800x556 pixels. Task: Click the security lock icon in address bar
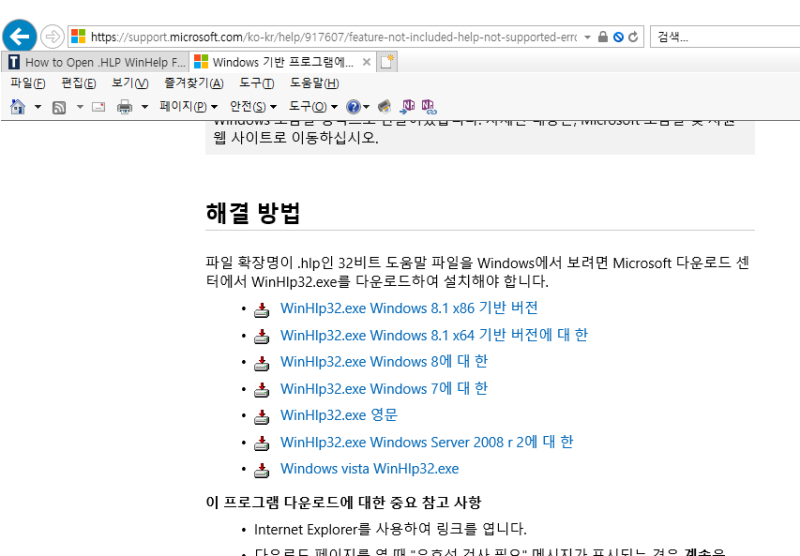(x=603, y=37)
